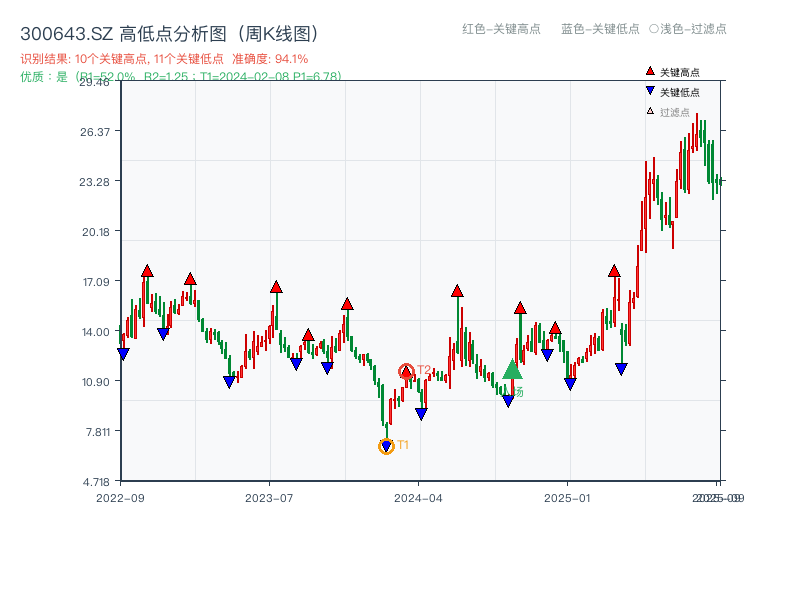Select the blue low triangle near 12.5 in late 2024
800x600 pixels.
pos(547,355)
